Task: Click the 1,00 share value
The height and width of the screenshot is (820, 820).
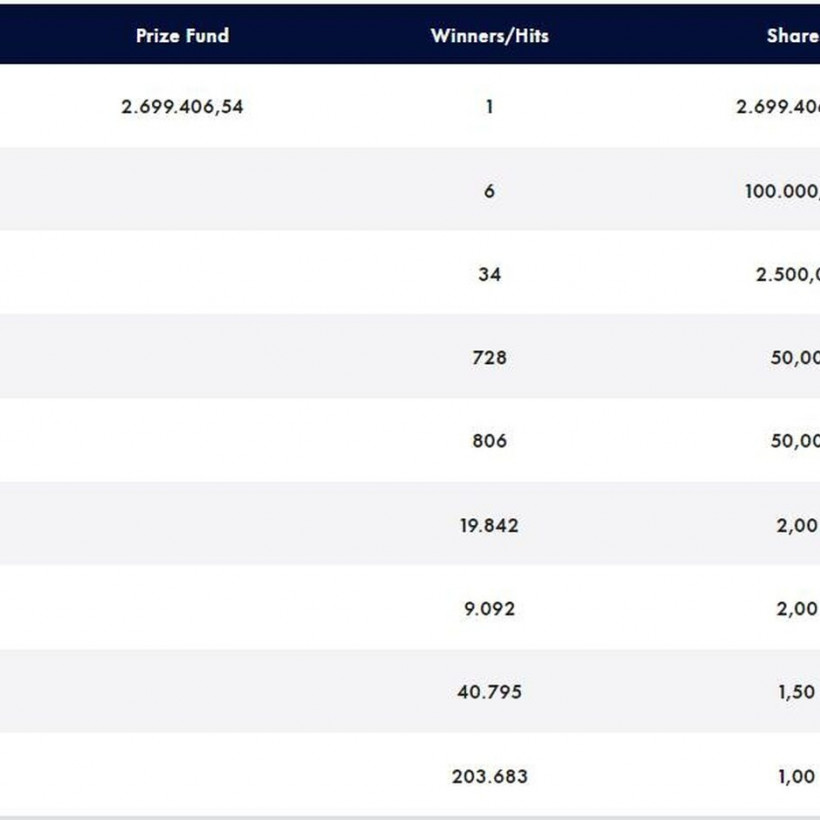Action: pyautogui.click(x=797, y=776)
